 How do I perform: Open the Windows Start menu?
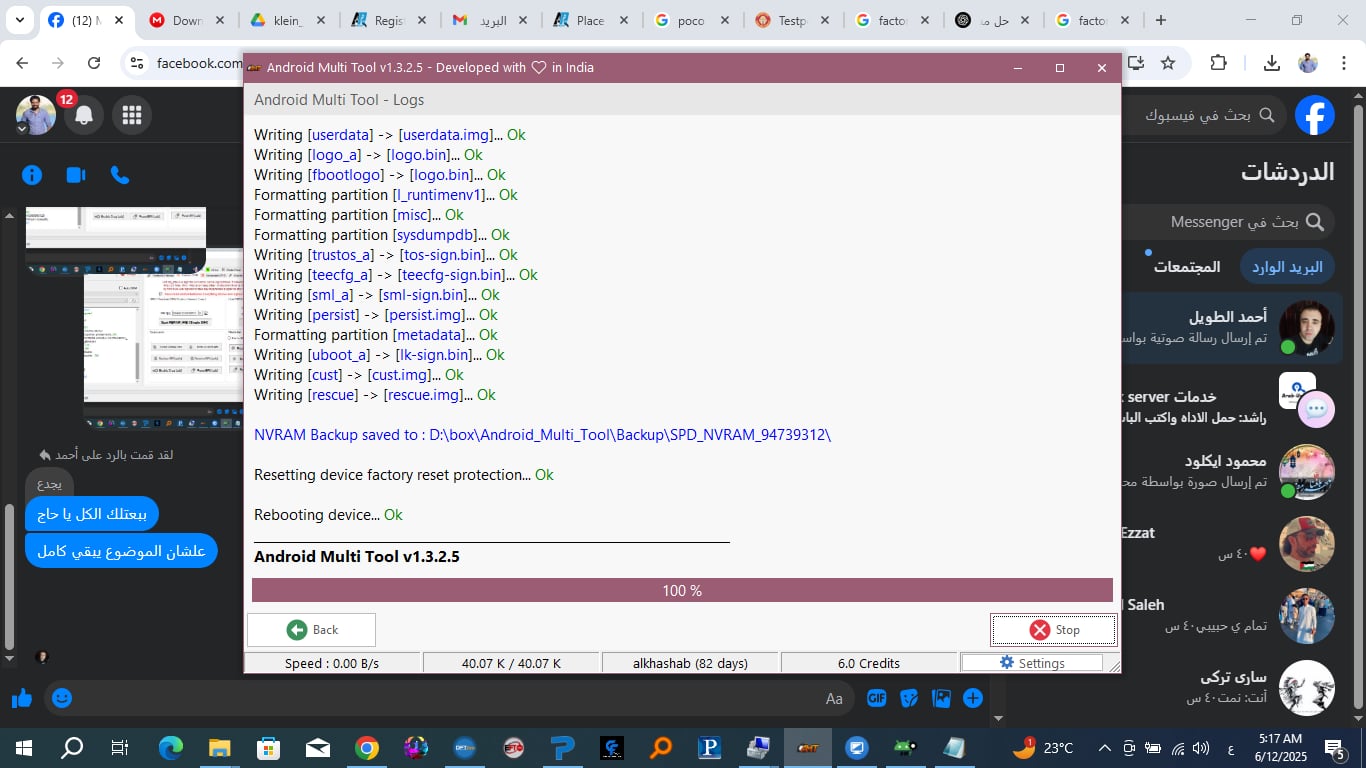point(24,747)
